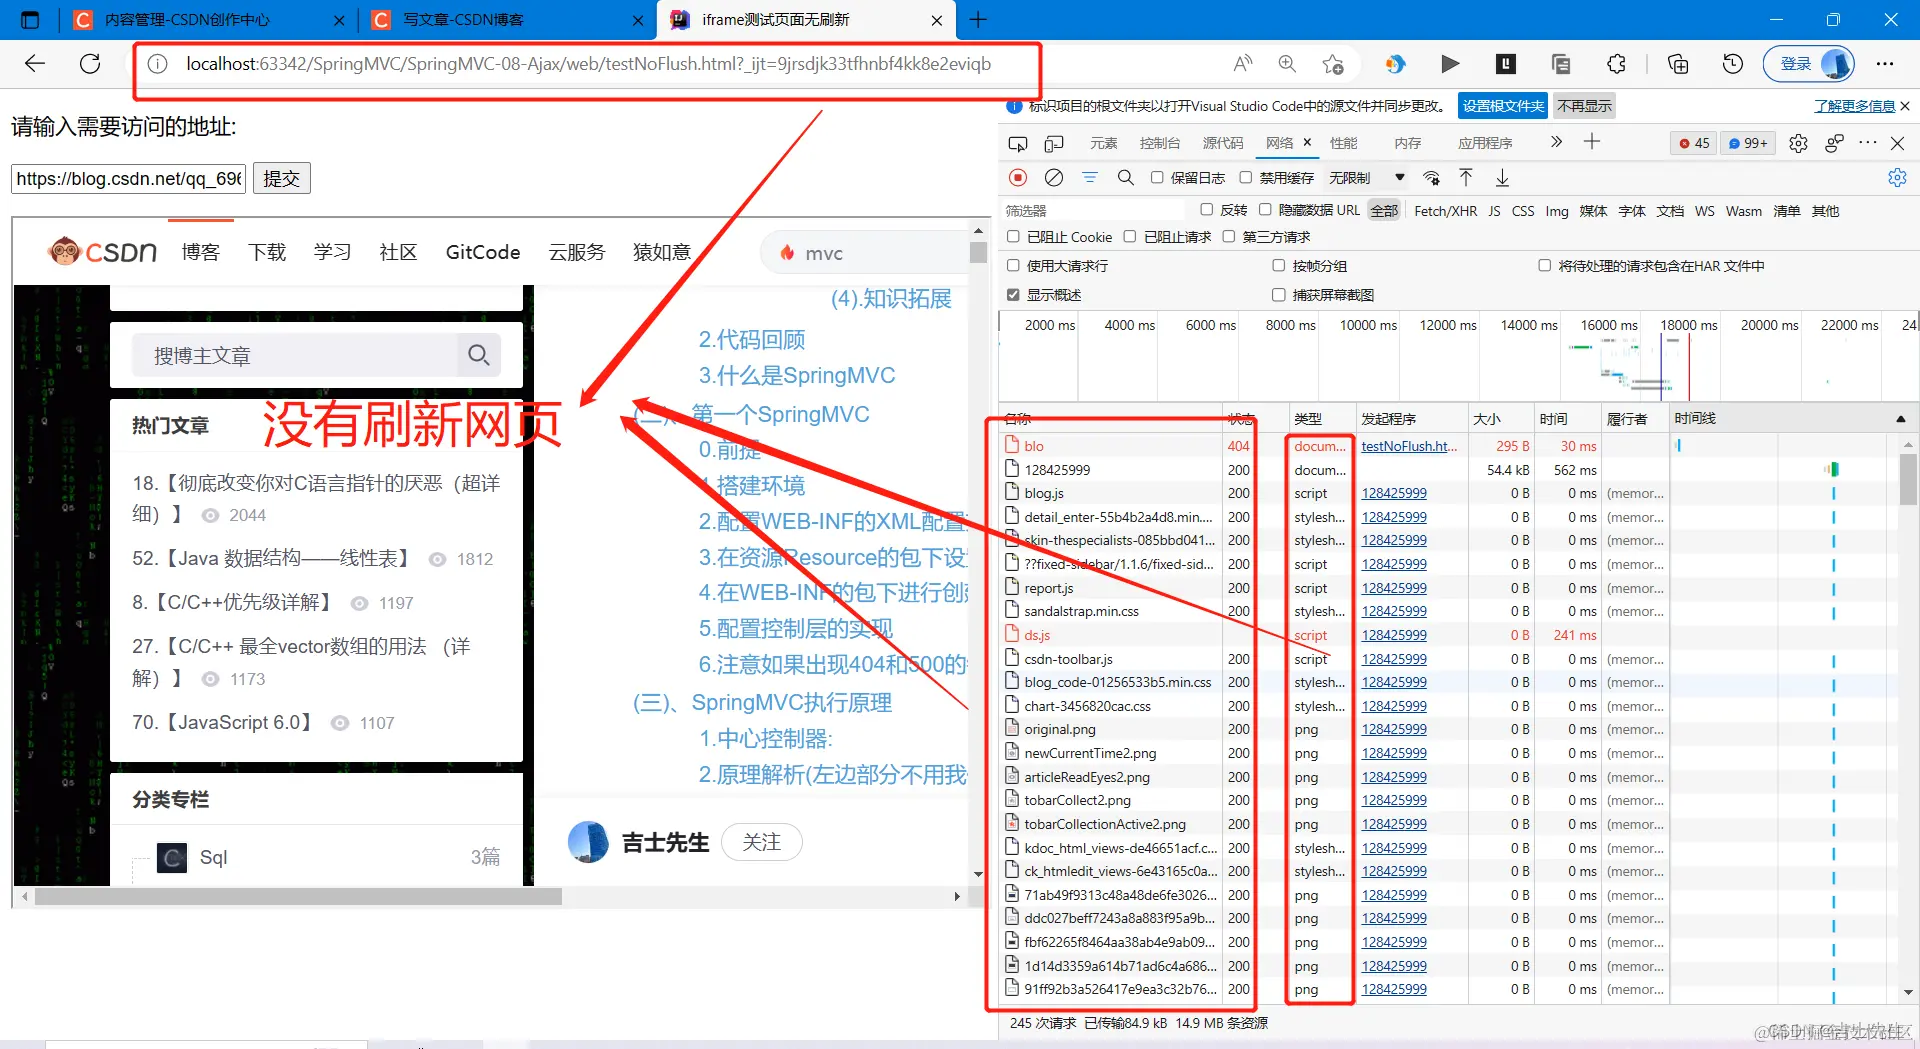The image size is (1920, 1049).
Task: Toggle Hide data URLs checkbox
Action: click(1265, 209)
